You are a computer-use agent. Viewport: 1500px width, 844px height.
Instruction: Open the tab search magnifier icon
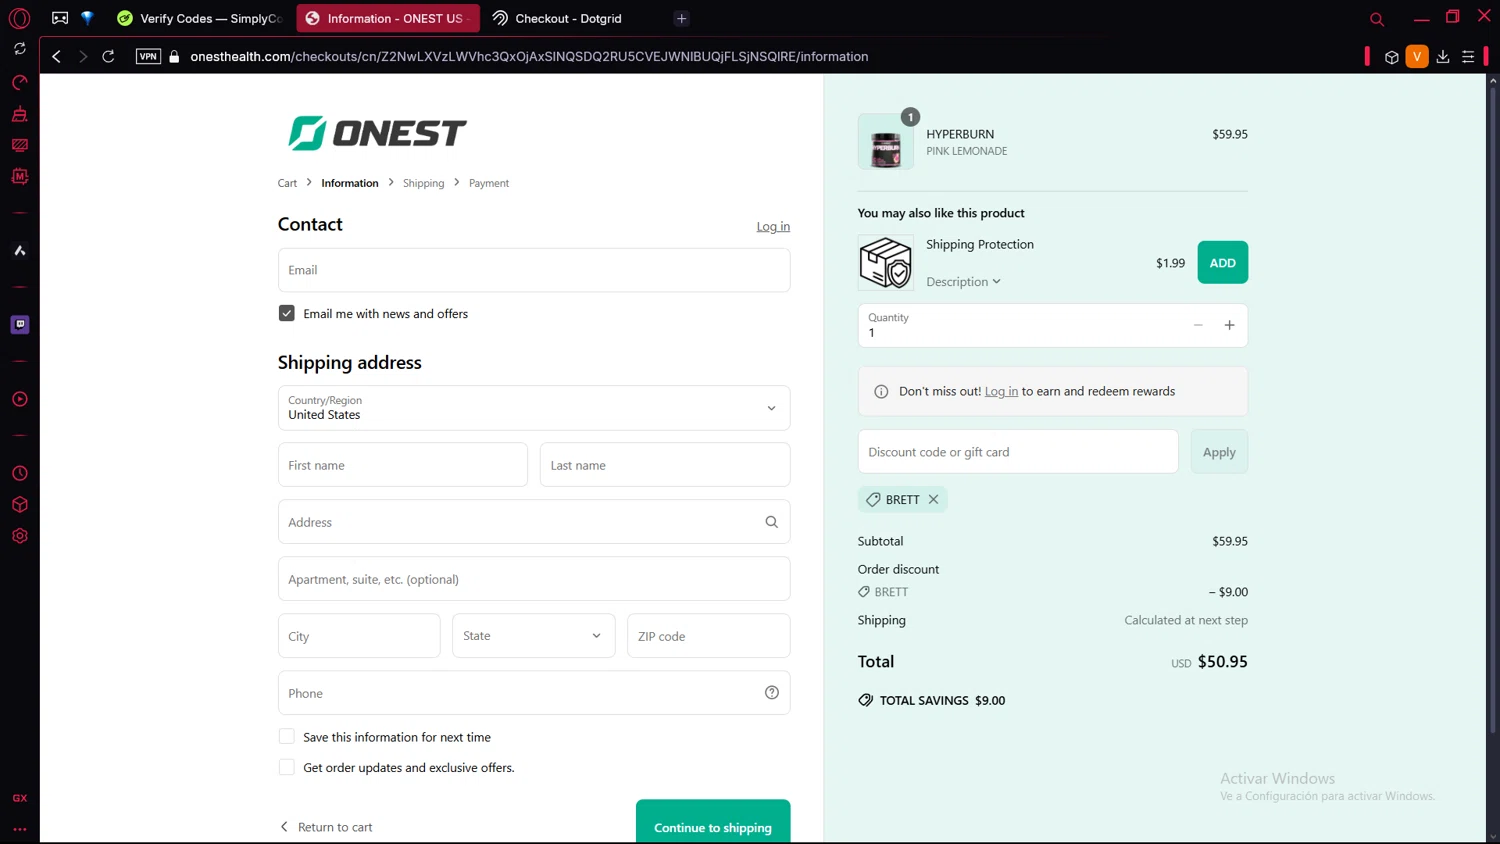tap(1377, 19)
